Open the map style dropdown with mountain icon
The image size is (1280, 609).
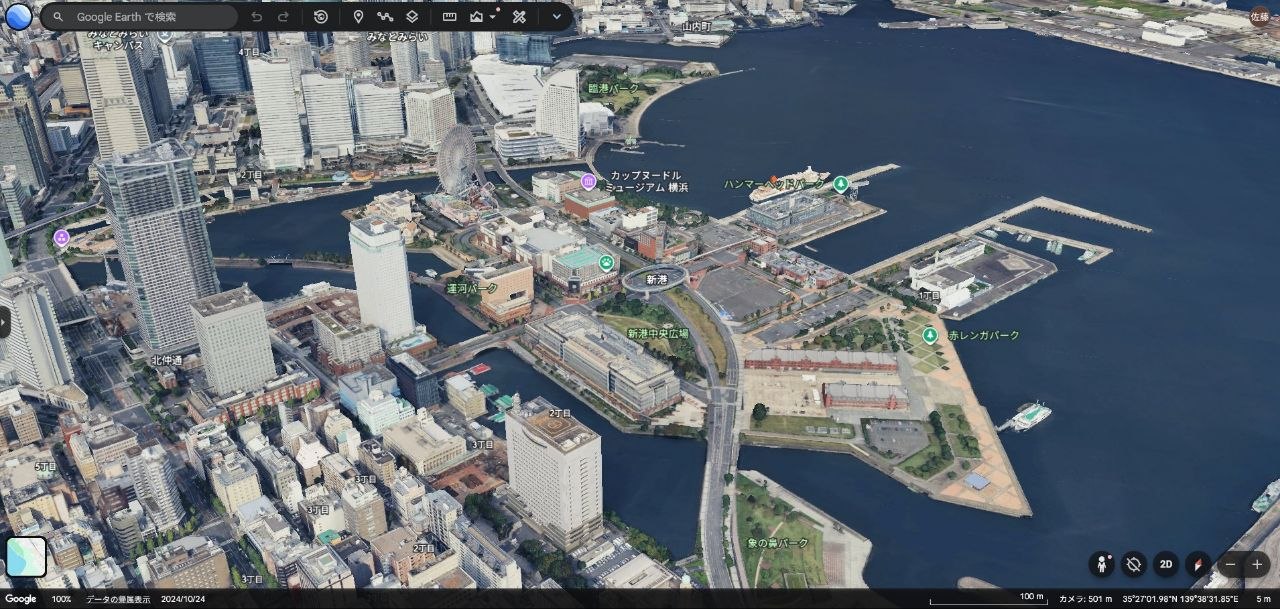[482, 17]
